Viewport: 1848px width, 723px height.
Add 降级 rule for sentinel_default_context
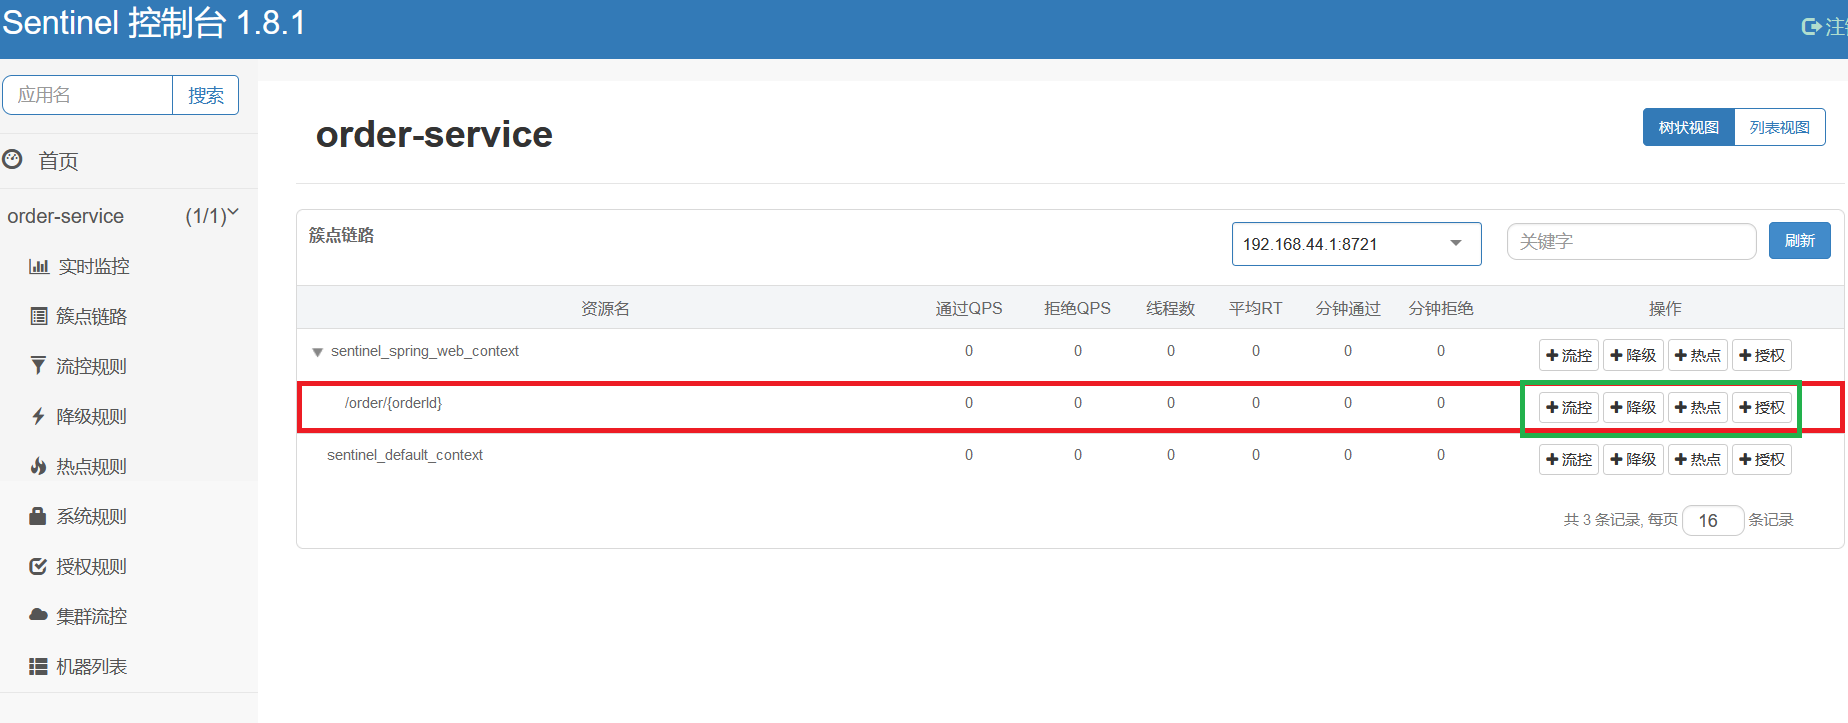[x=1633, y=459]
